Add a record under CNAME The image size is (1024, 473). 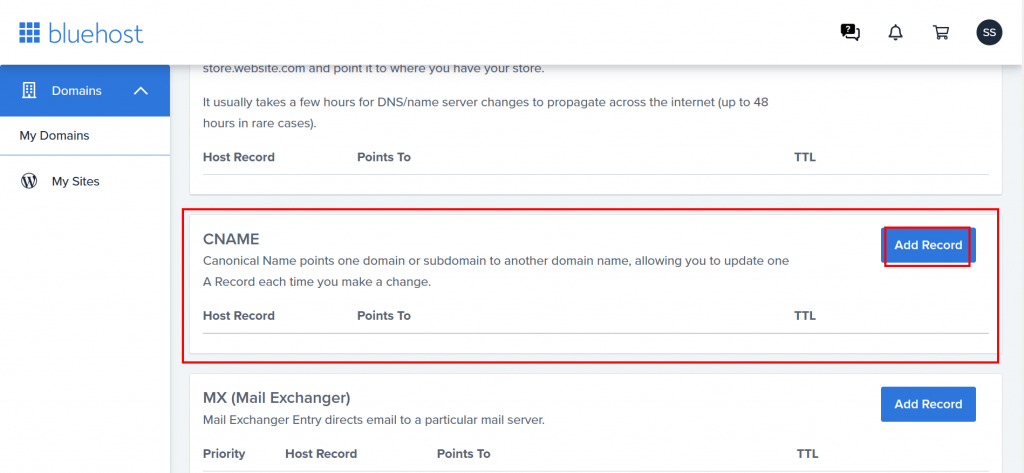[928, 245]
